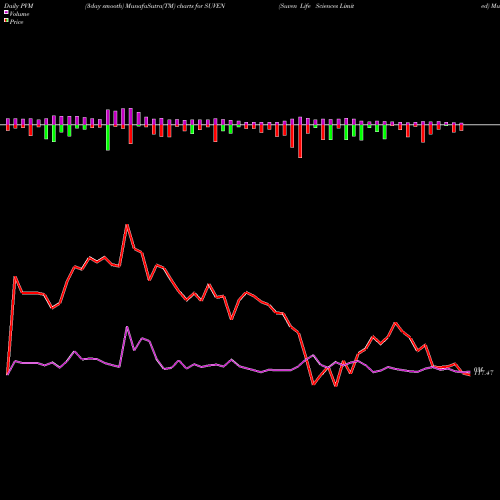Select the 'Price' legend label
This screenshot has height=500, width=500.
tap(16, 22)
